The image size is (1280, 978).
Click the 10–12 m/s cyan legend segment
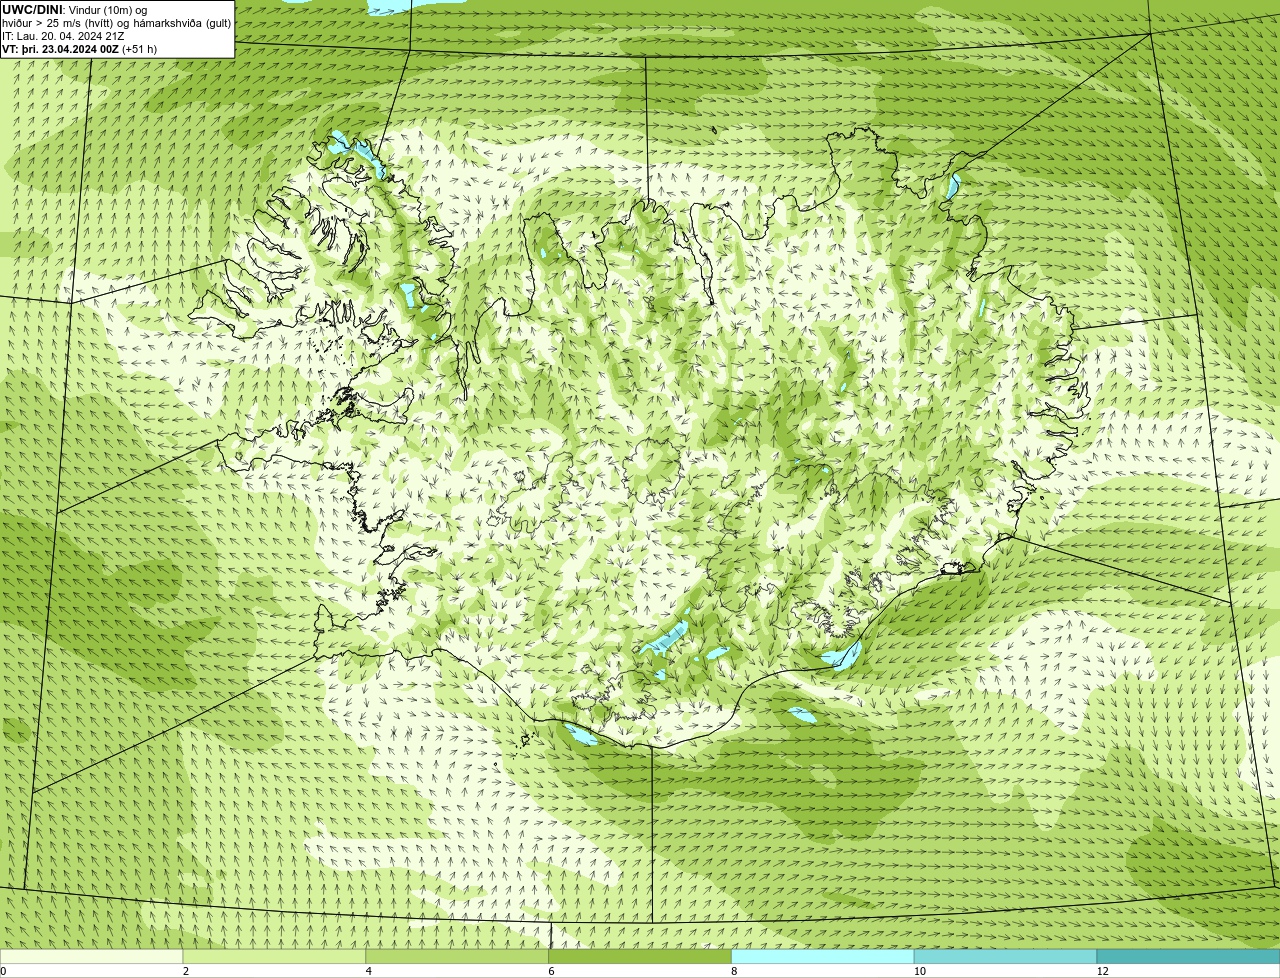point(1005,956)
